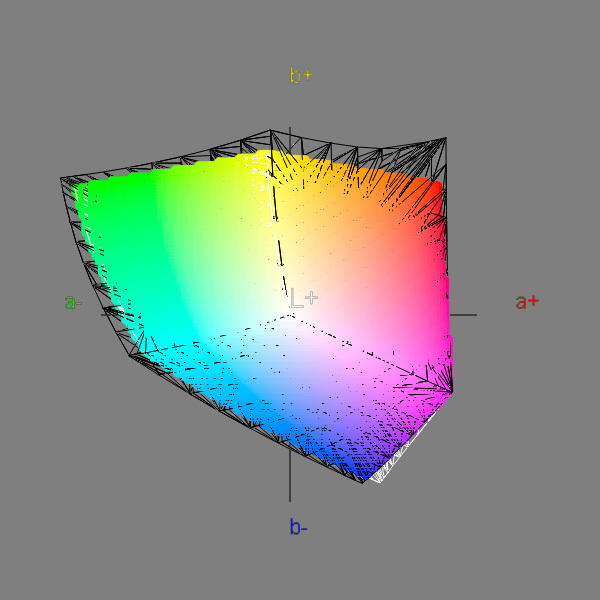Click the green a- axis label
The width and height of the screenshot is (600, 600).
pos(73,302)
